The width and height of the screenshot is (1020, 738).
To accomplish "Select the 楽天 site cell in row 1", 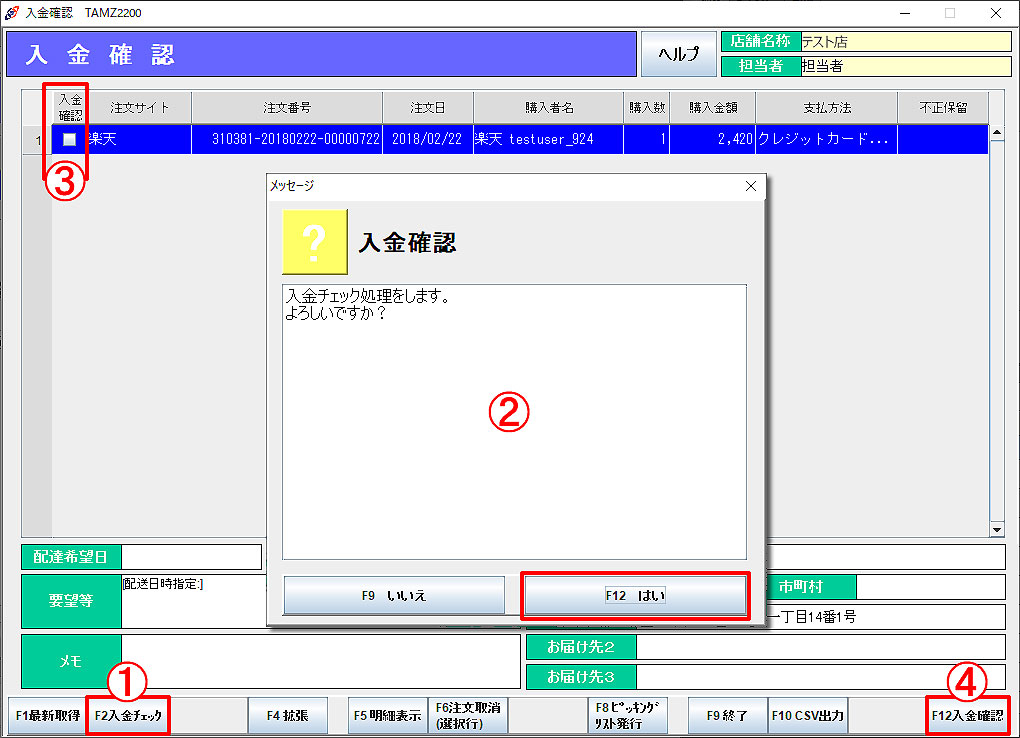I will [139, 139].
